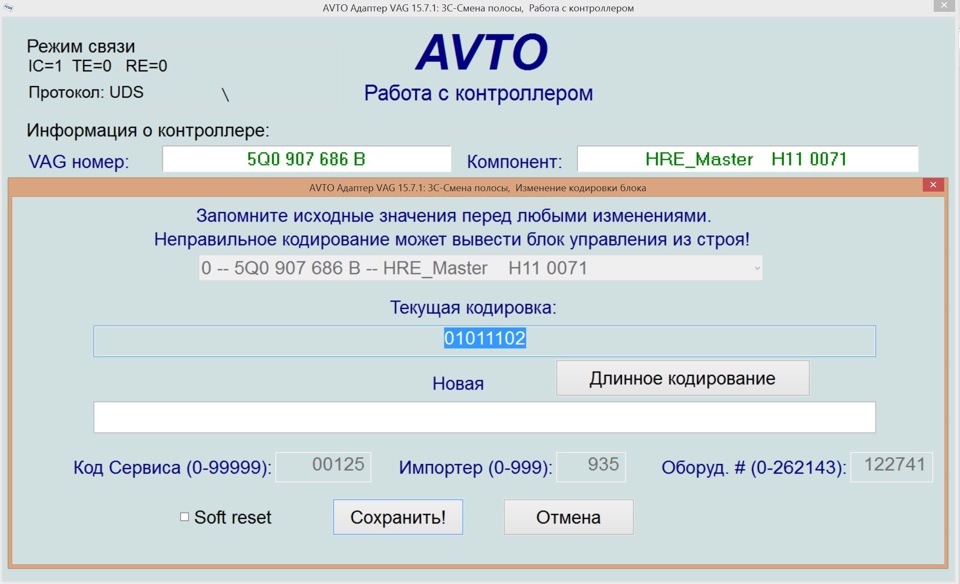Viewport: 960px width, 584px height.
Task: Click the Оборуд. # (0-262143) label
Action: (754, 468)
